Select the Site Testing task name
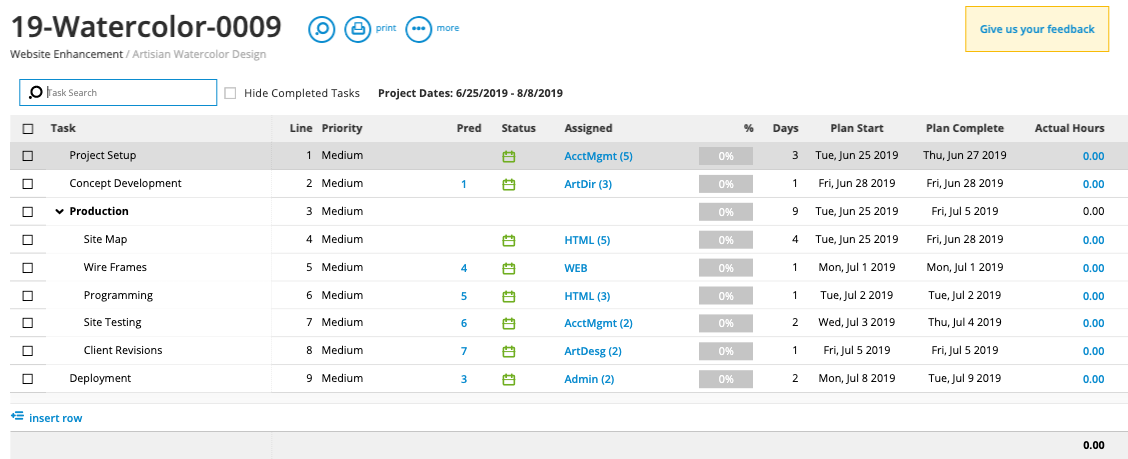1128x459 pixels. [x=112, y=322]
